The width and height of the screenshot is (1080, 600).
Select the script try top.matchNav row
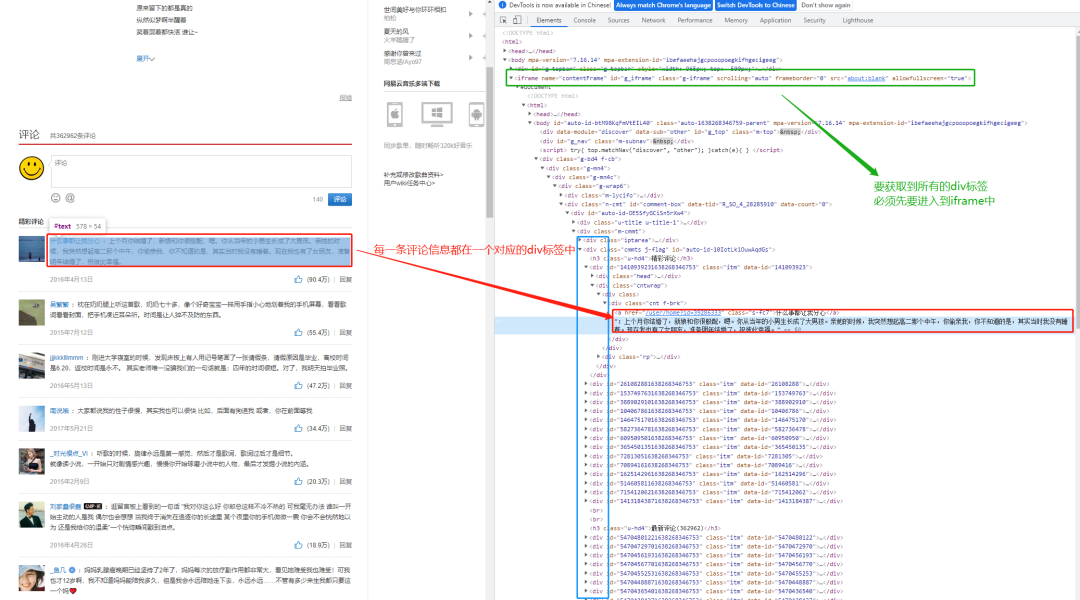[660, 149]
